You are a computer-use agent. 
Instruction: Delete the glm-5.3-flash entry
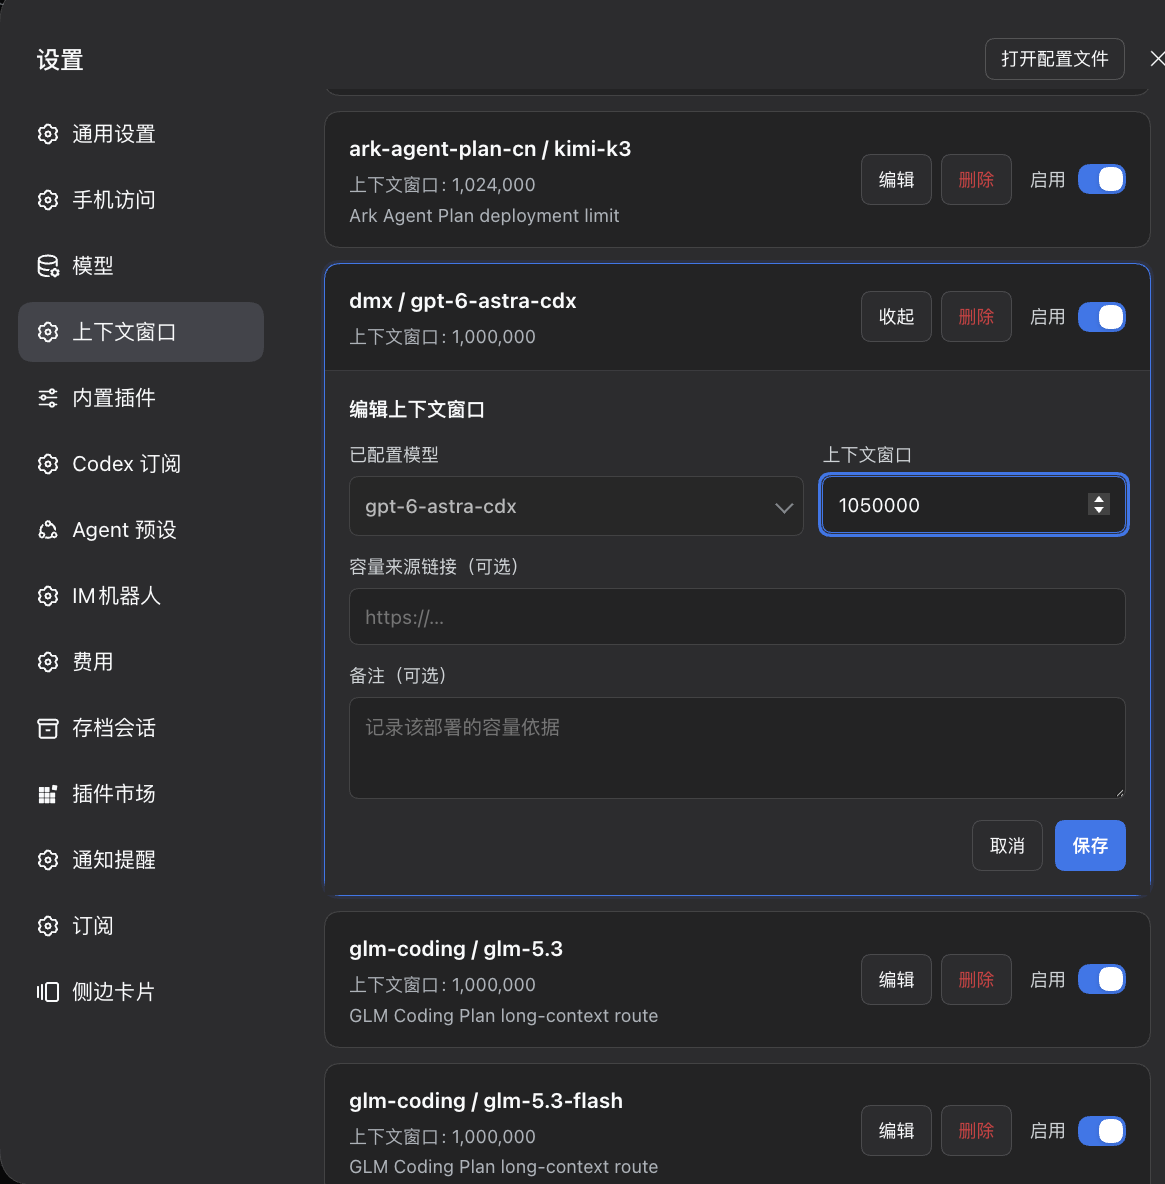click(x=975, y=1130)
